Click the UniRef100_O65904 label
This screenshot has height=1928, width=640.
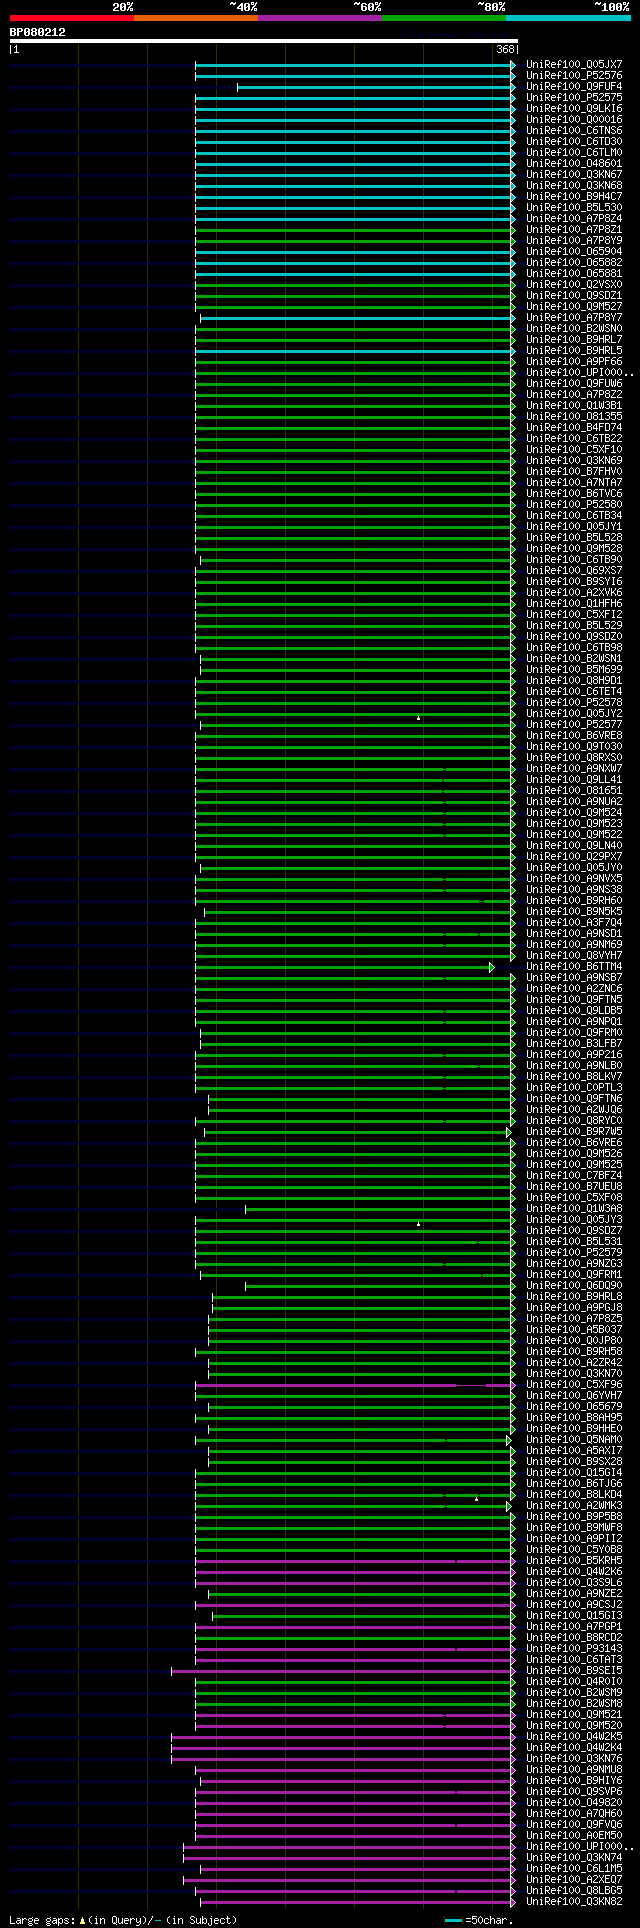click(574, 252)
